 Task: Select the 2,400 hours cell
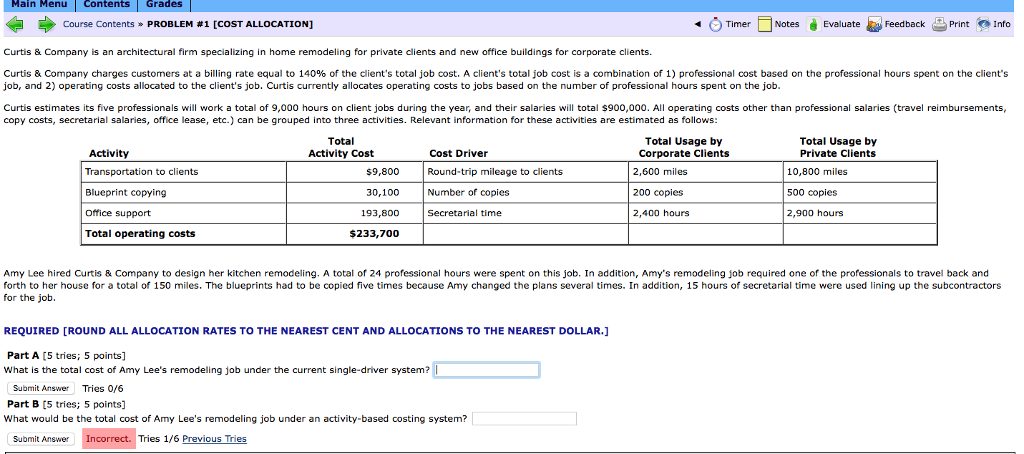(x=706, y=213)
